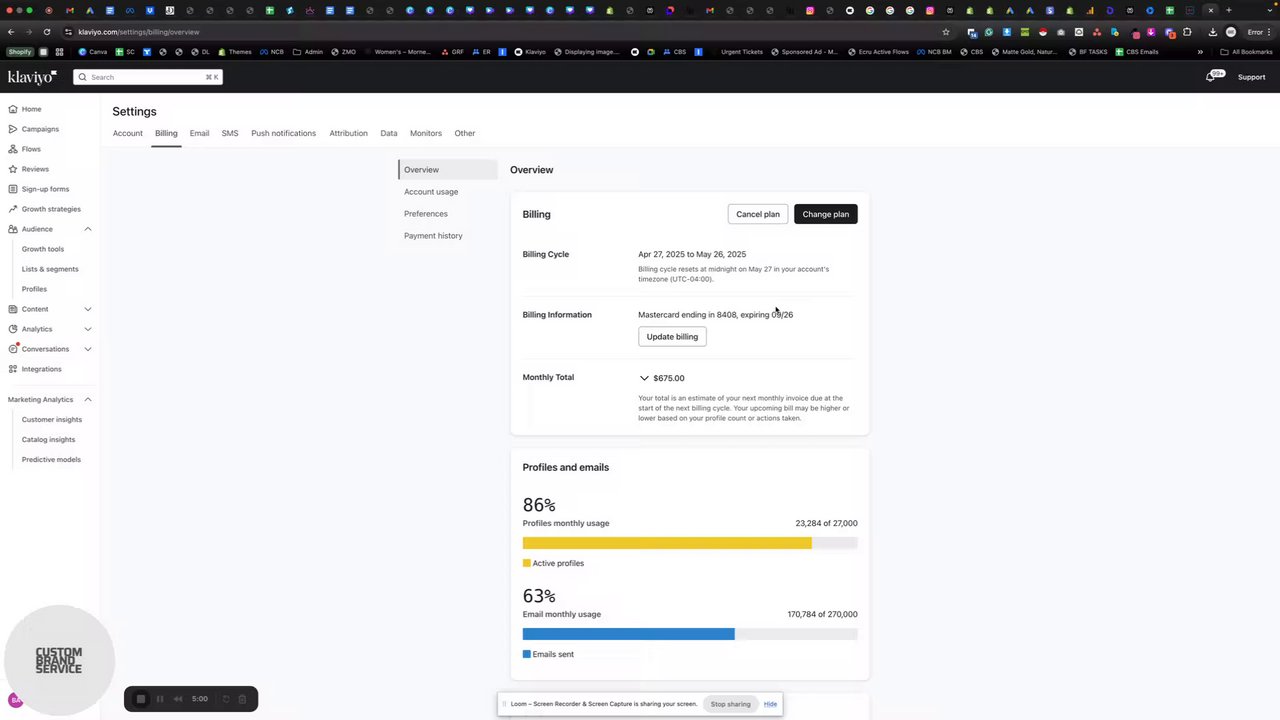This screenshot has height=720, width=1280.
Task: Pause the Loom recording
Action: tap(159, 699)
